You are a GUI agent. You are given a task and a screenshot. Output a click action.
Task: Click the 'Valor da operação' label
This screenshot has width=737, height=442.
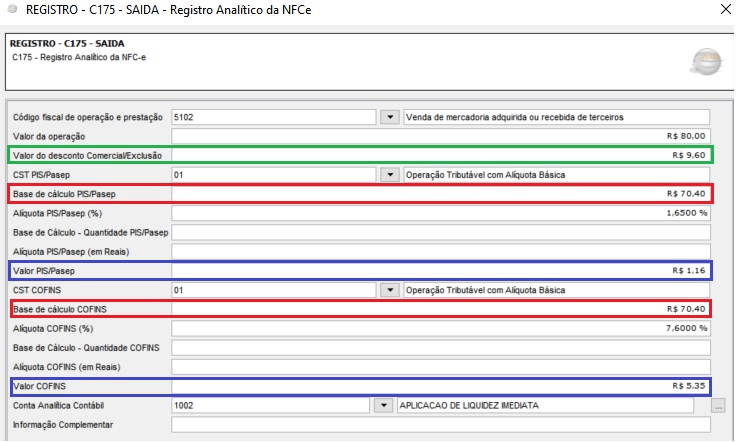(49, 137)
